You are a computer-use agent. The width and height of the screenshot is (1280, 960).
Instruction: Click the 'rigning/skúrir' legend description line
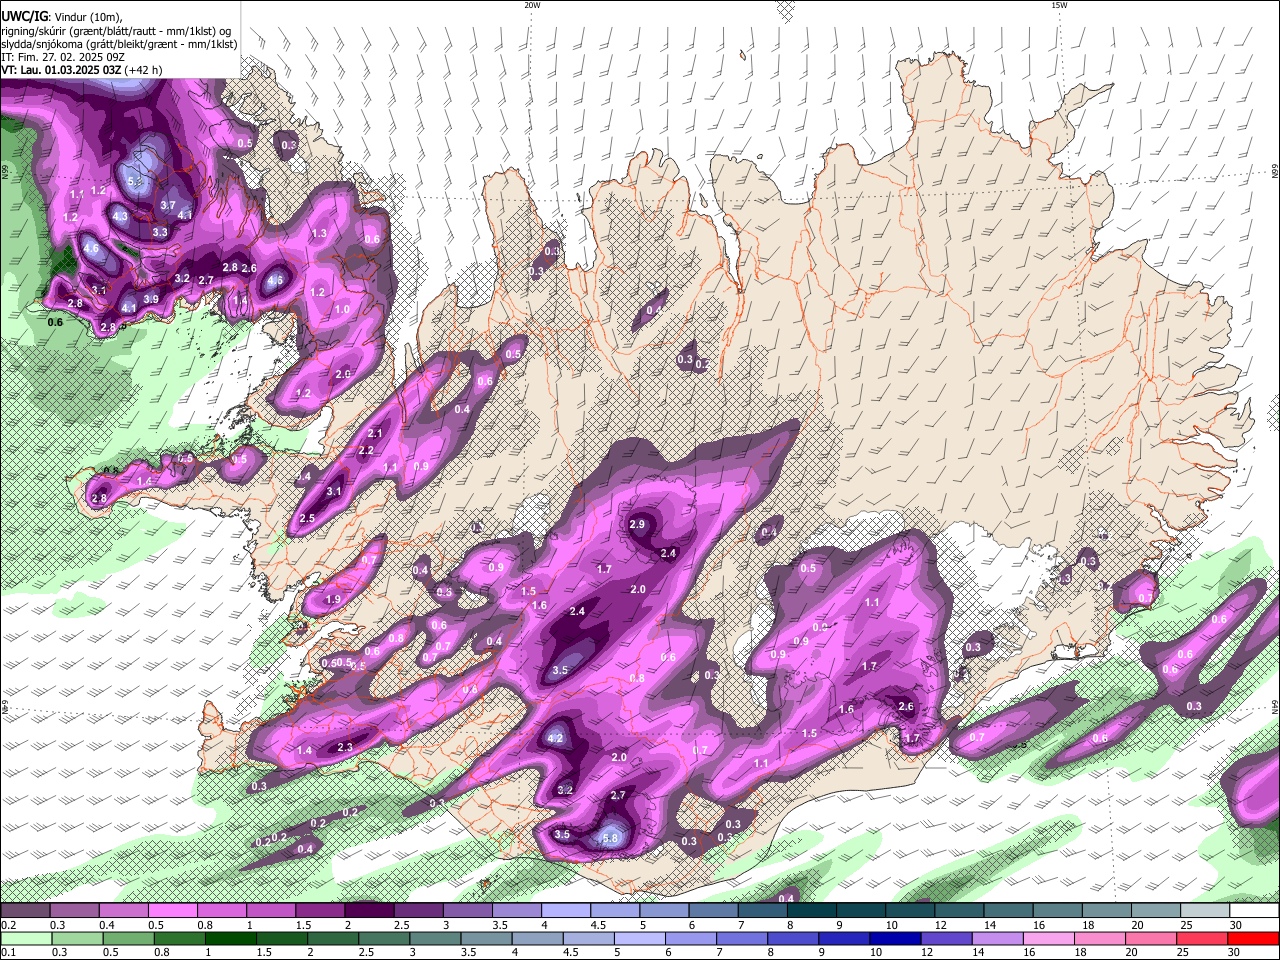coord(116,30)
